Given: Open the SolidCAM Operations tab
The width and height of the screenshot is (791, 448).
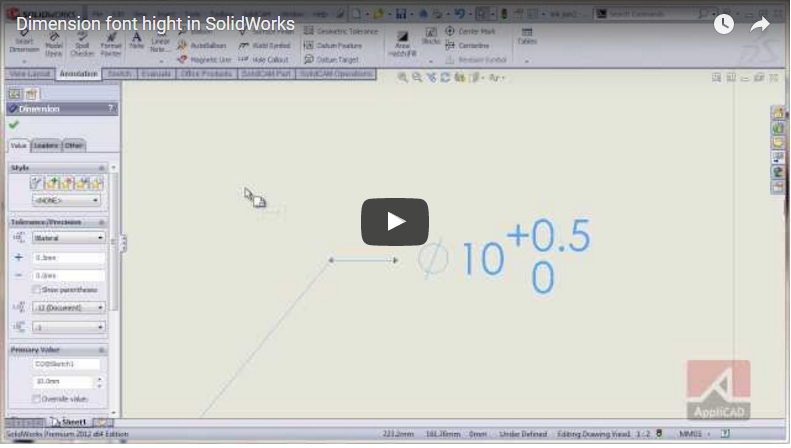Looking at the screenshot, I should pos(335,74).
